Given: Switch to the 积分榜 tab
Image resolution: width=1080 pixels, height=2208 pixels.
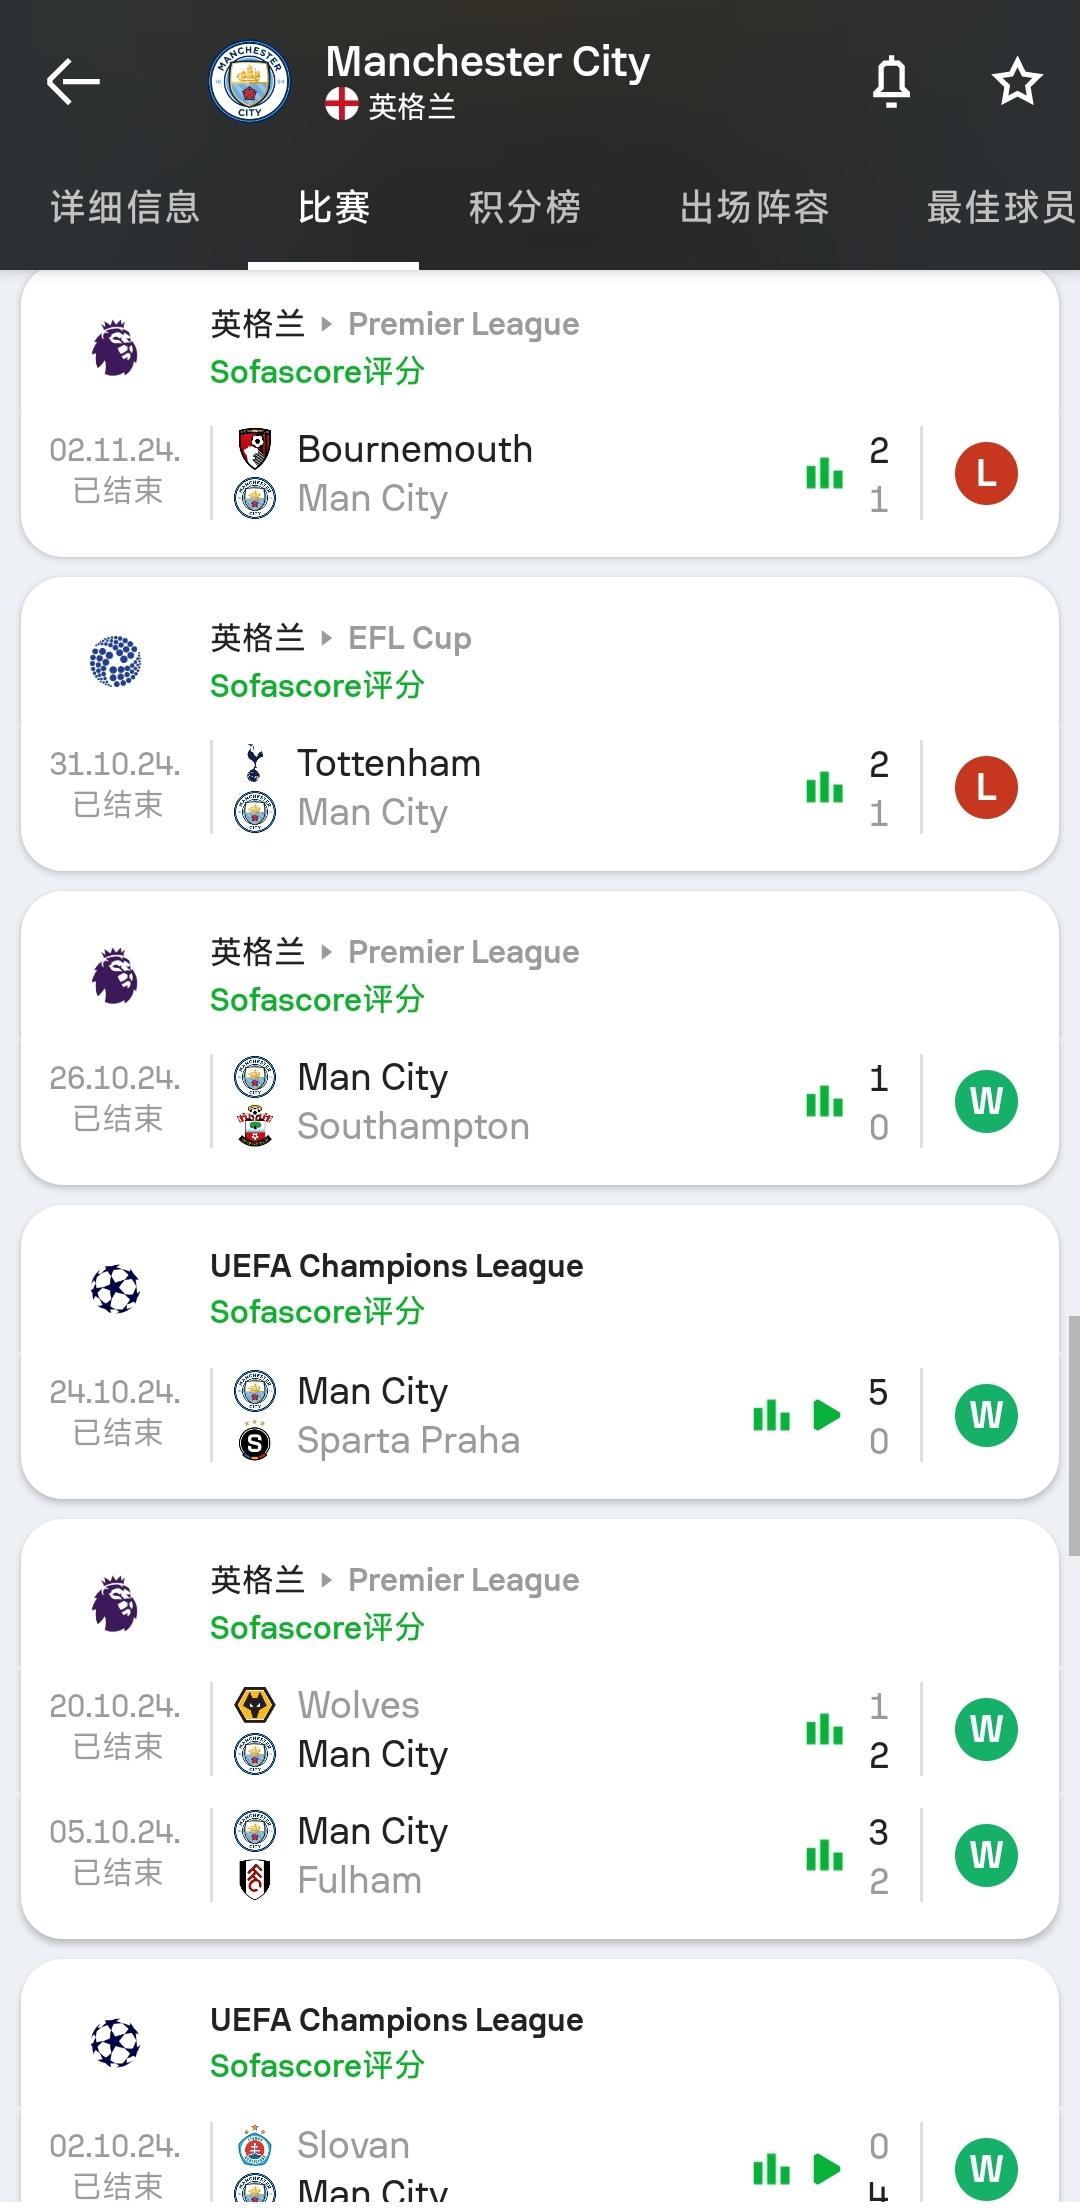Looking at the screenshot, I should 525,208.
